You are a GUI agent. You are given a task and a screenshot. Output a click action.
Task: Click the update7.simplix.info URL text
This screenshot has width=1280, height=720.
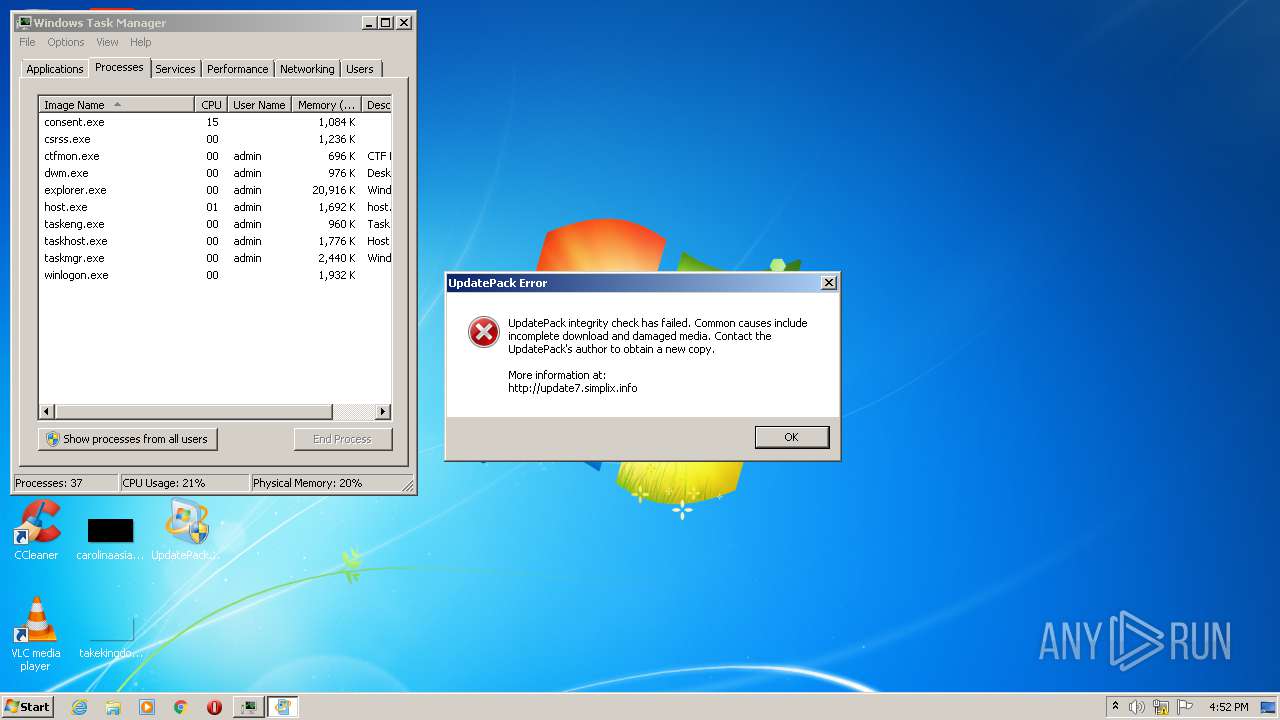tap(572, 388)
